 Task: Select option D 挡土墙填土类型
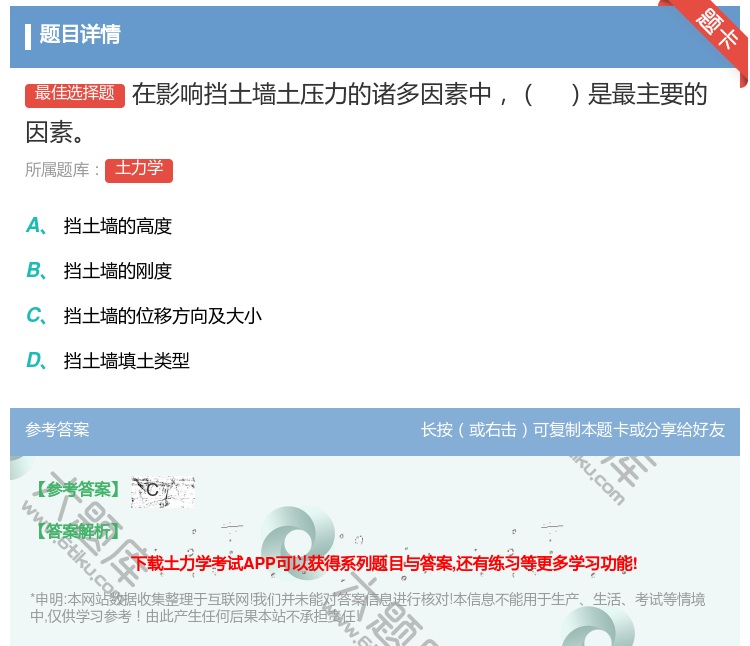click(x=108, y=361)
